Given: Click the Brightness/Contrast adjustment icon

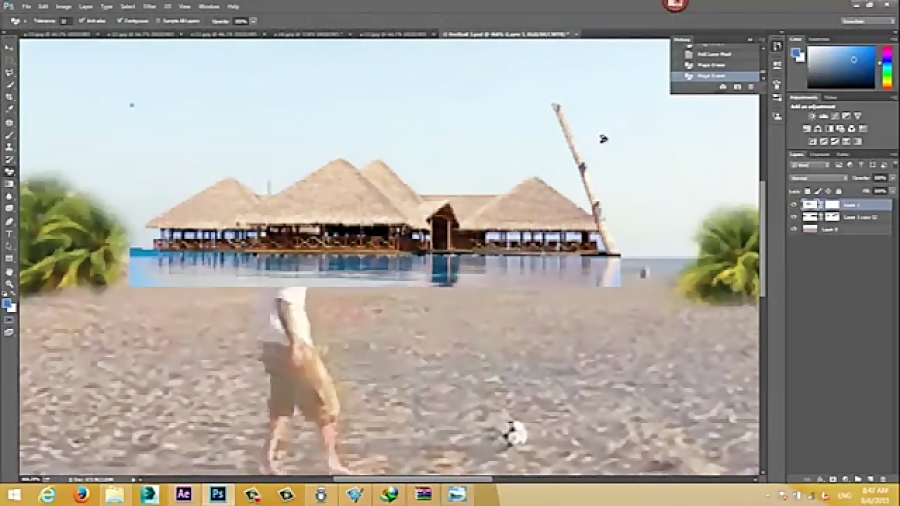Looking at the screenshot, I should [811, 117].
